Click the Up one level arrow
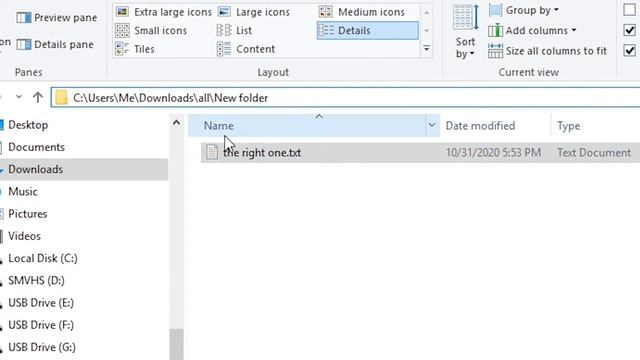Screen dimensions: 640x360 [38, 97]
